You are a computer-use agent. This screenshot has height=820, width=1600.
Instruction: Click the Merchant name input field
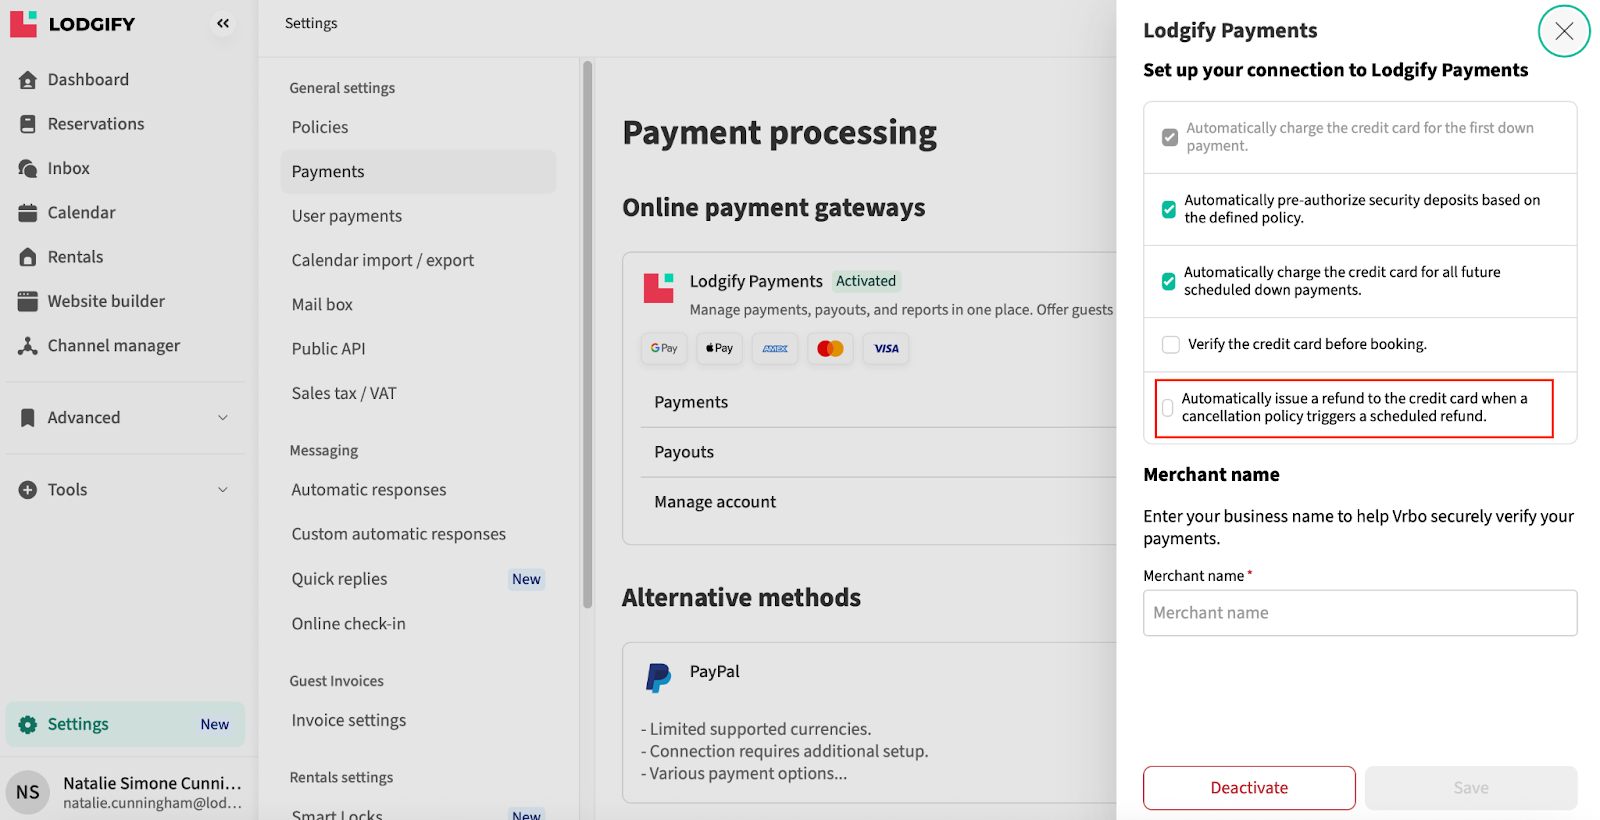[1360, 613]
